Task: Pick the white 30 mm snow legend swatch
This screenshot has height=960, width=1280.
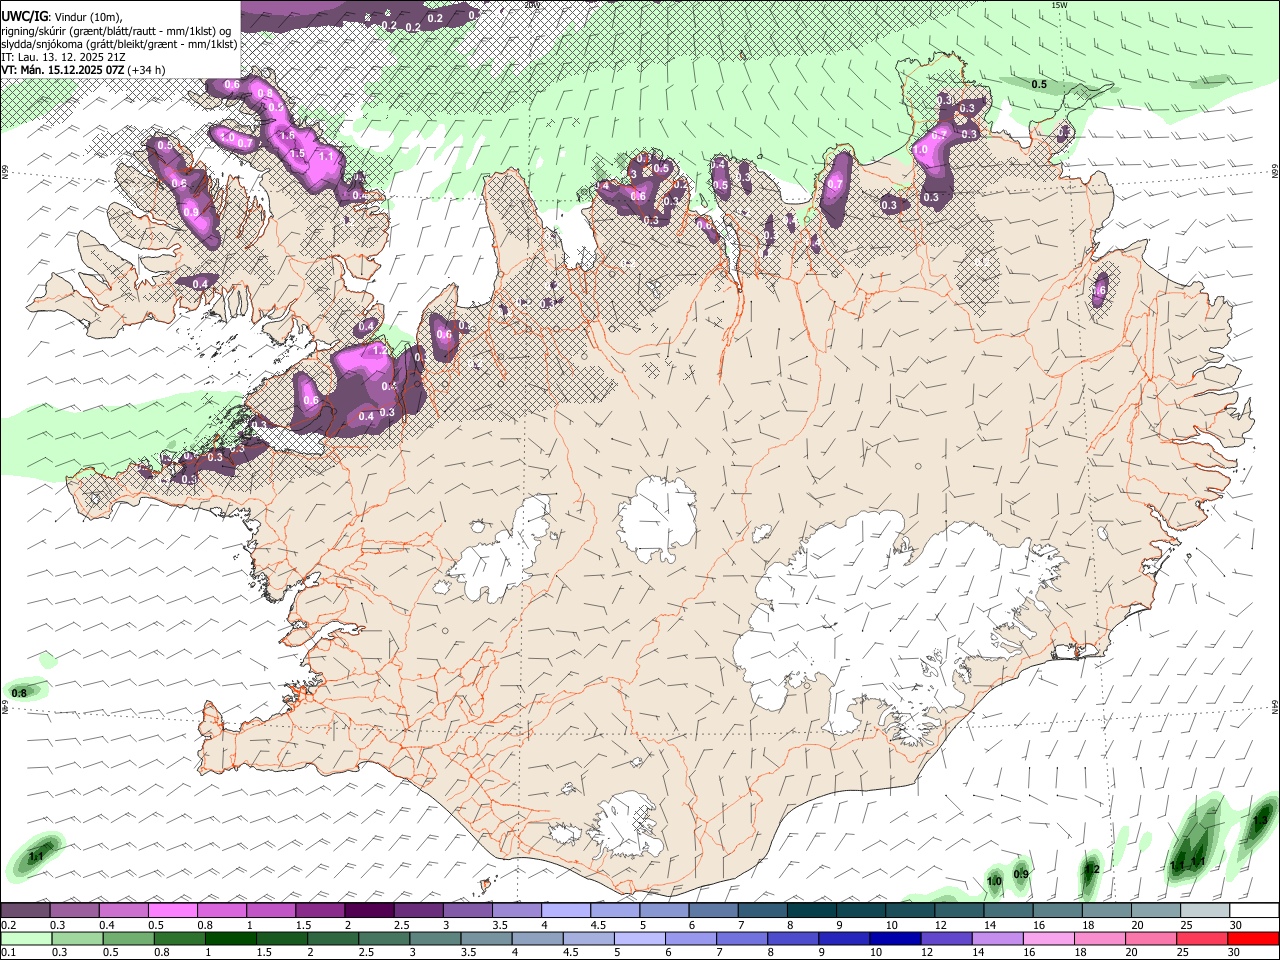Action: (x=1254, y=910)
